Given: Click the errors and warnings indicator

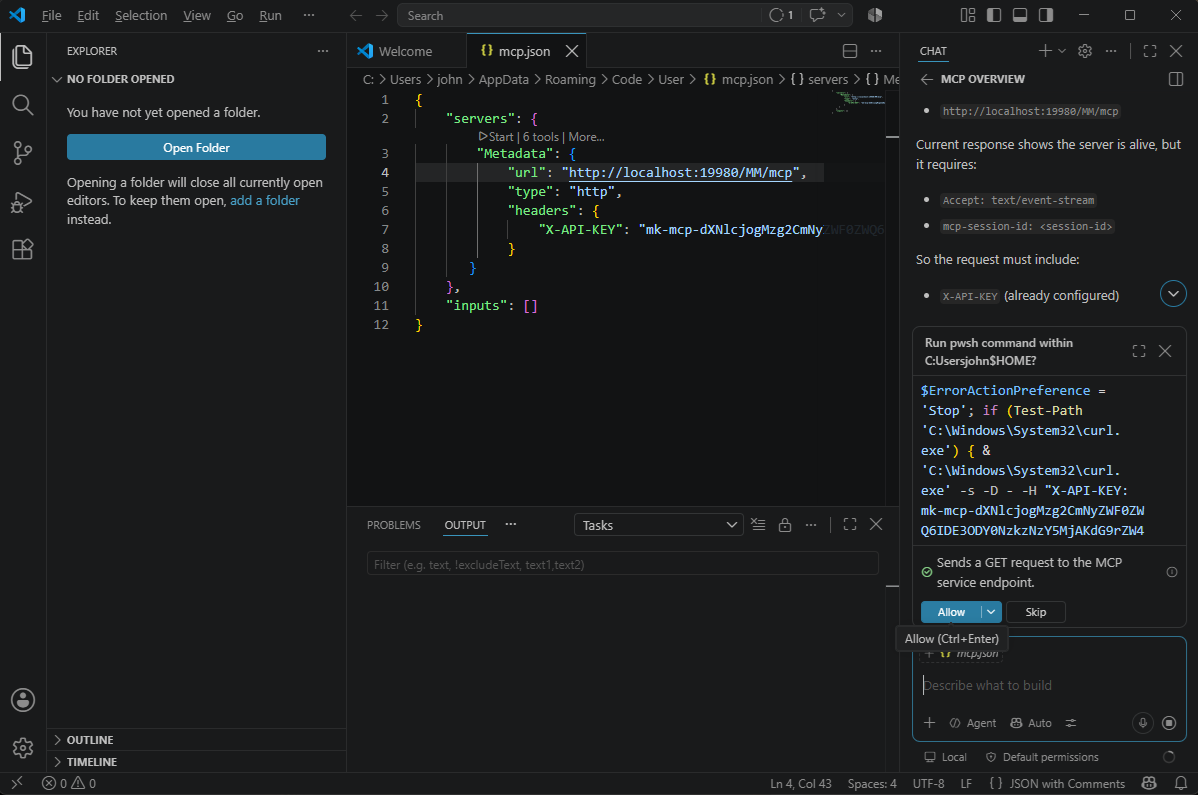Looking at the screenshot, I should pyautogui.click(x=69, y=784).
